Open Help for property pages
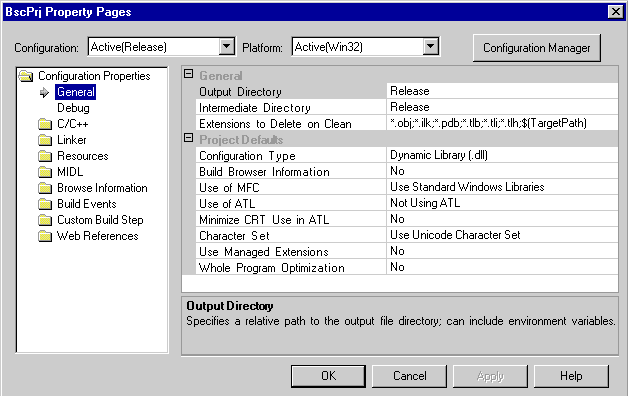This screenshot has width=628, height=396. click(571, 376)
